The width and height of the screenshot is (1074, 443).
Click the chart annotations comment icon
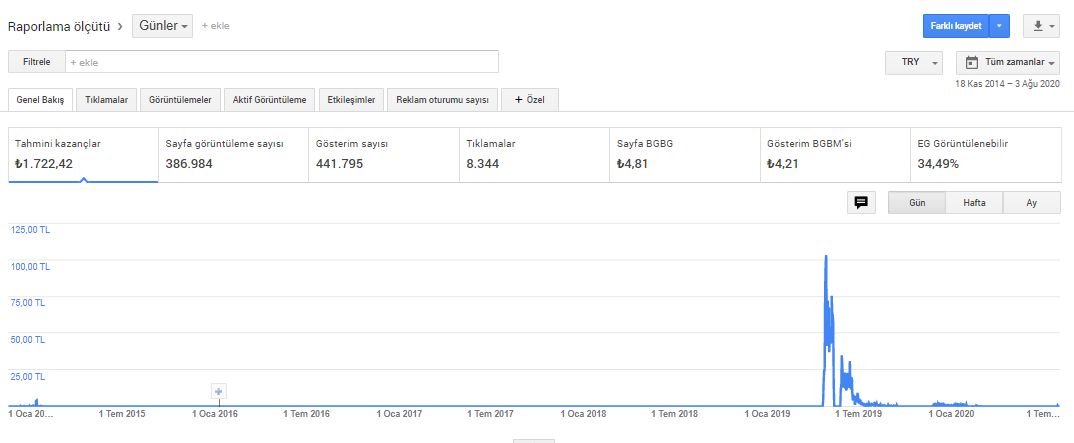(860, 203)
